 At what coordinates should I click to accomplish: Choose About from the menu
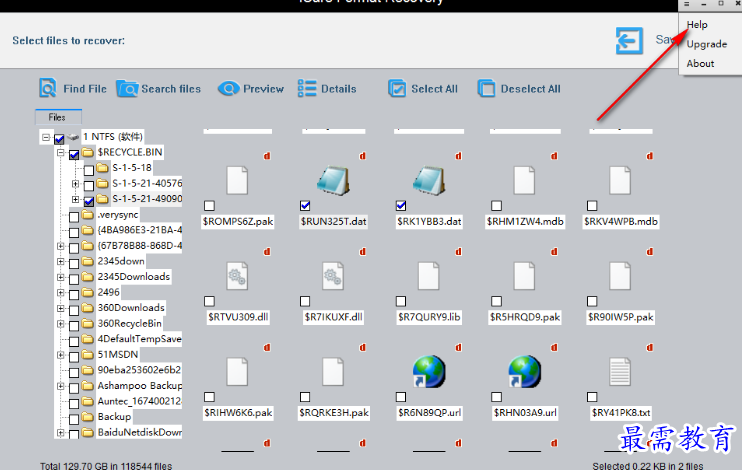point(700,63)
